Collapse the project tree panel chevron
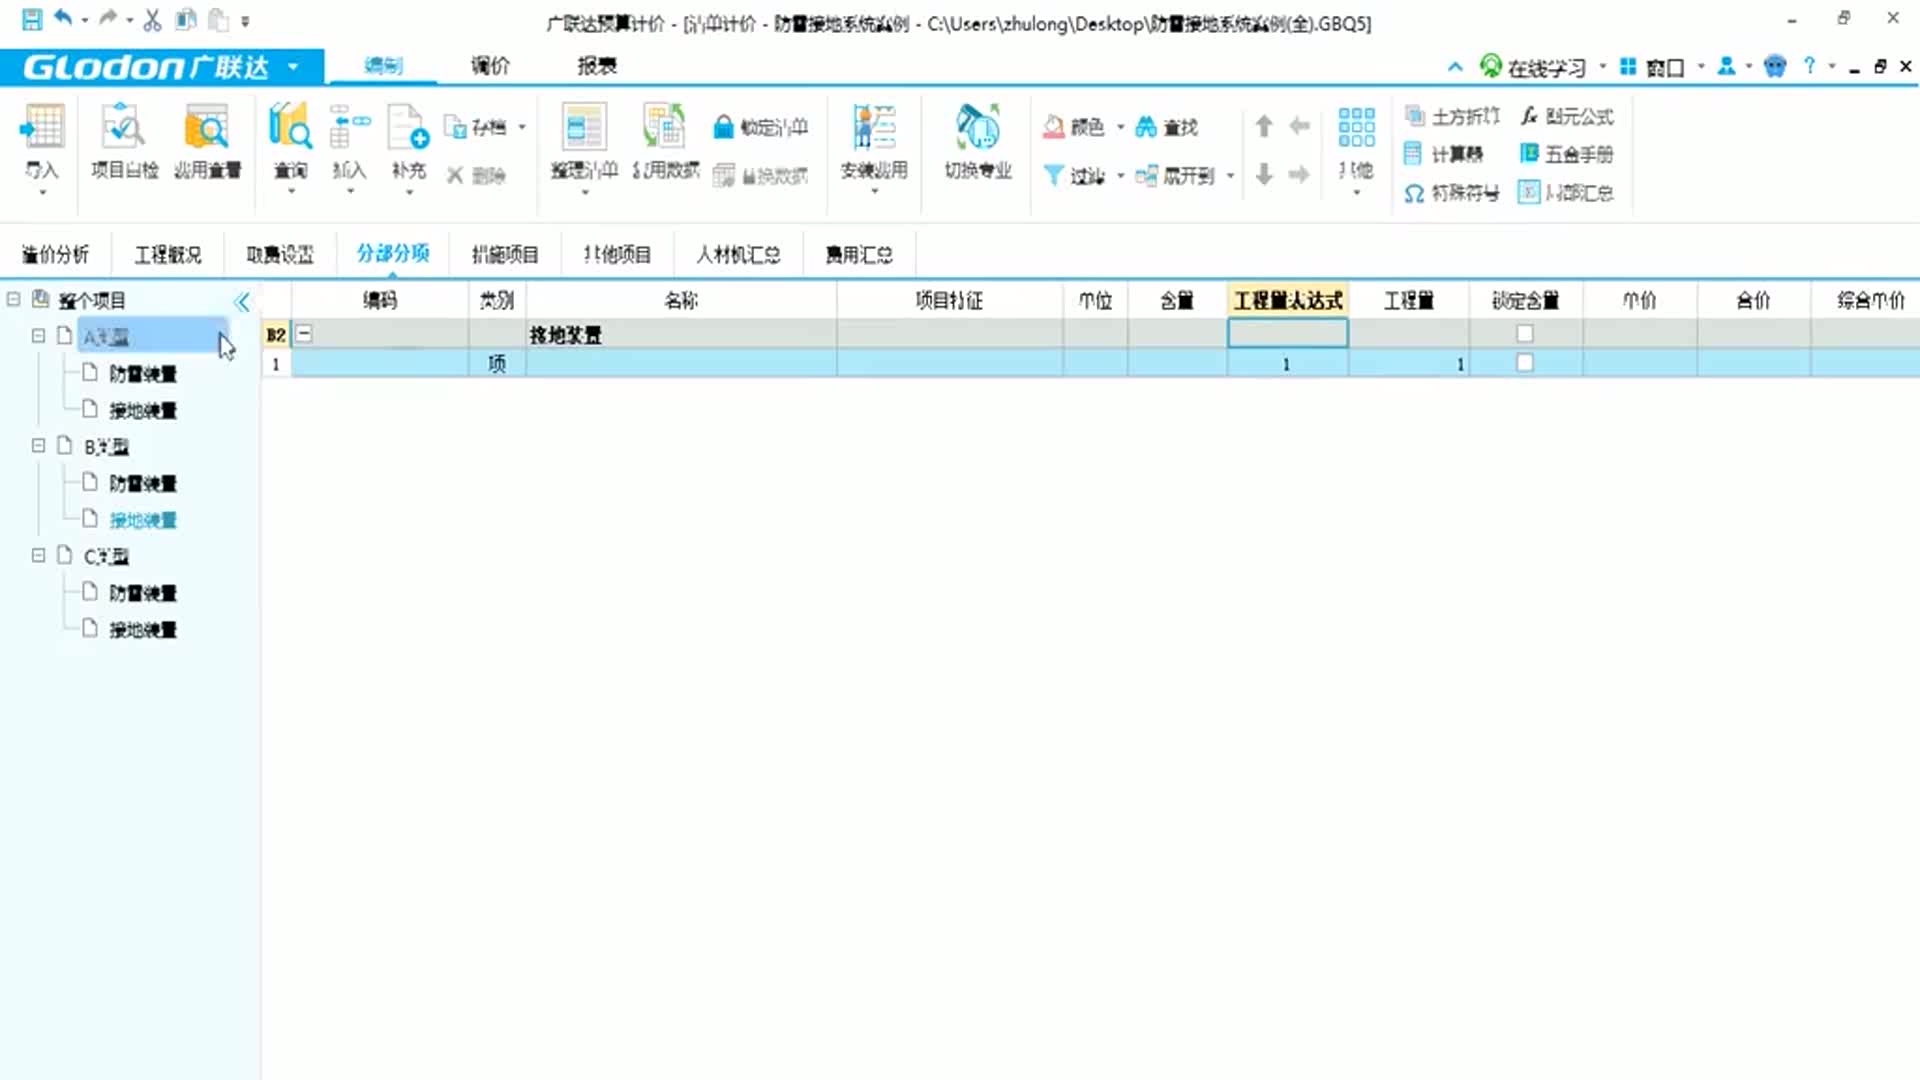This screenshot has height=1080, width=1920. point(242,301)
